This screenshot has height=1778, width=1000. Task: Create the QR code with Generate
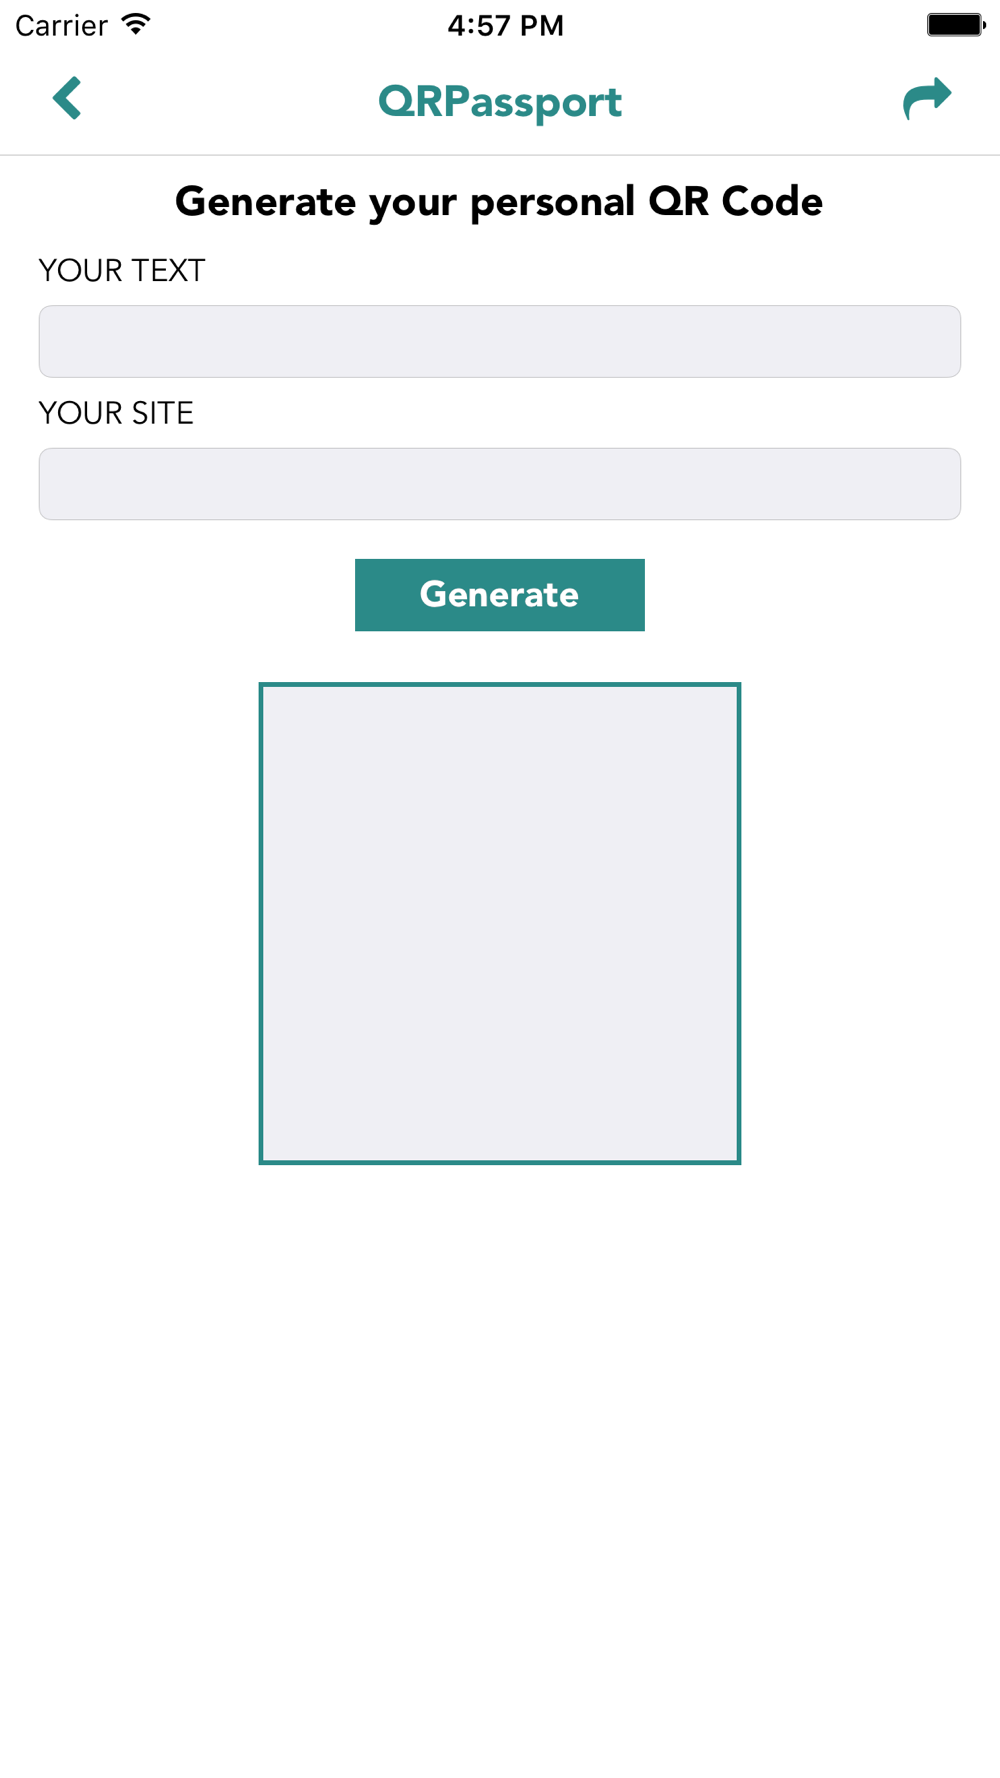click(500, 595)
